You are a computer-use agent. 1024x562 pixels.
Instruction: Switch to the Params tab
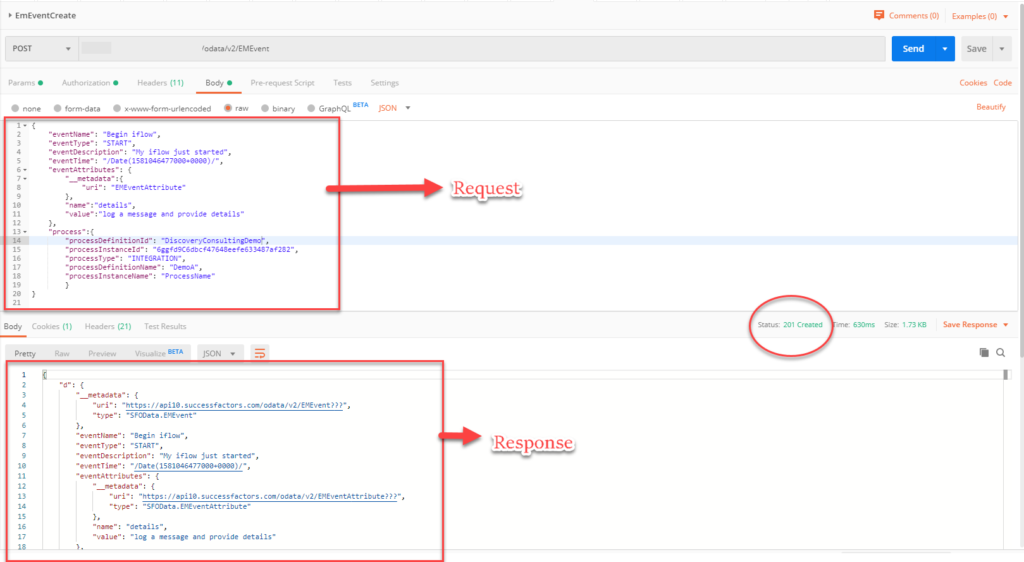[25, 83]
